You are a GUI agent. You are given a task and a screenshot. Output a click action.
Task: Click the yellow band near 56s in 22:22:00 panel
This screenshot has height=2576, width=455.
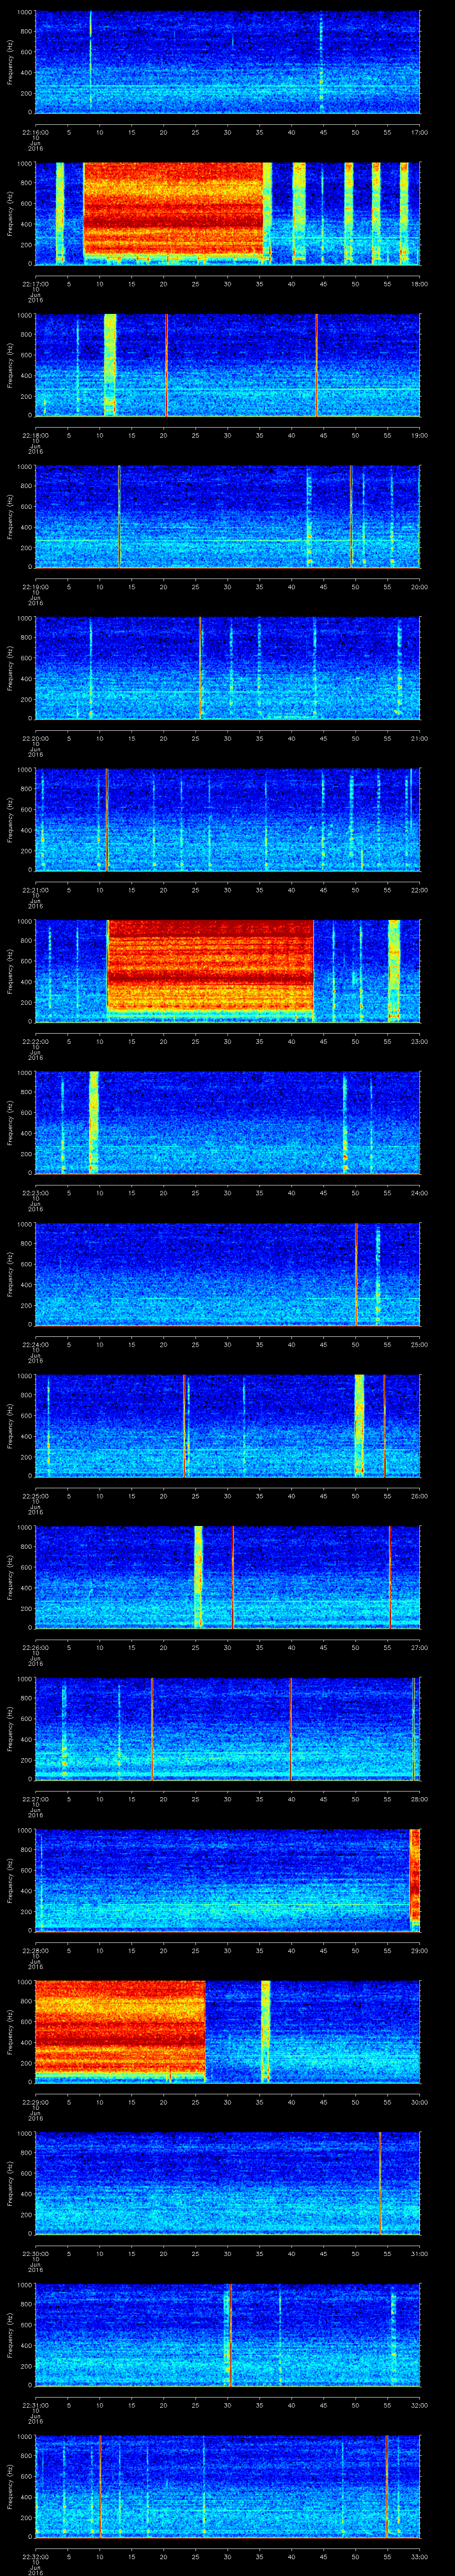(x=394, y=970)
